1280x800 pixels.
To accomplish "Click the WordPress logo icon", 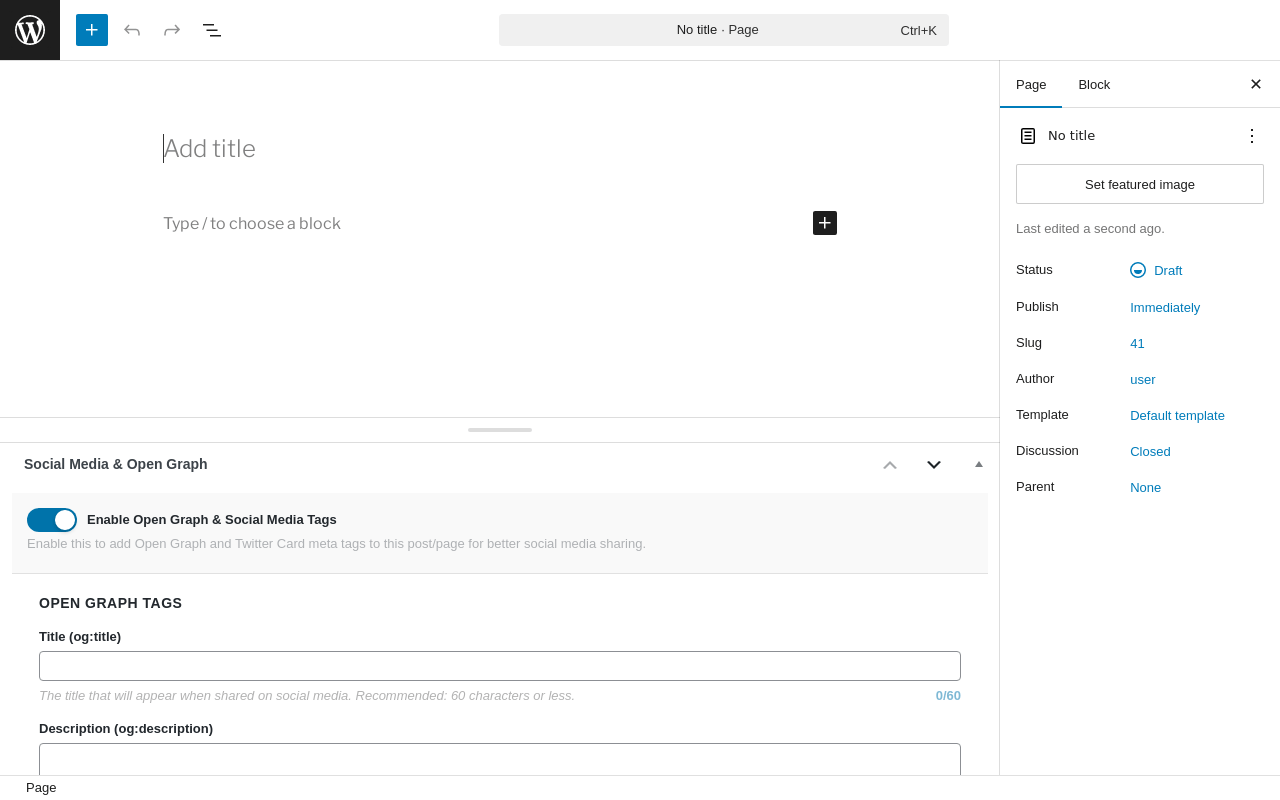I will (30, 30).
